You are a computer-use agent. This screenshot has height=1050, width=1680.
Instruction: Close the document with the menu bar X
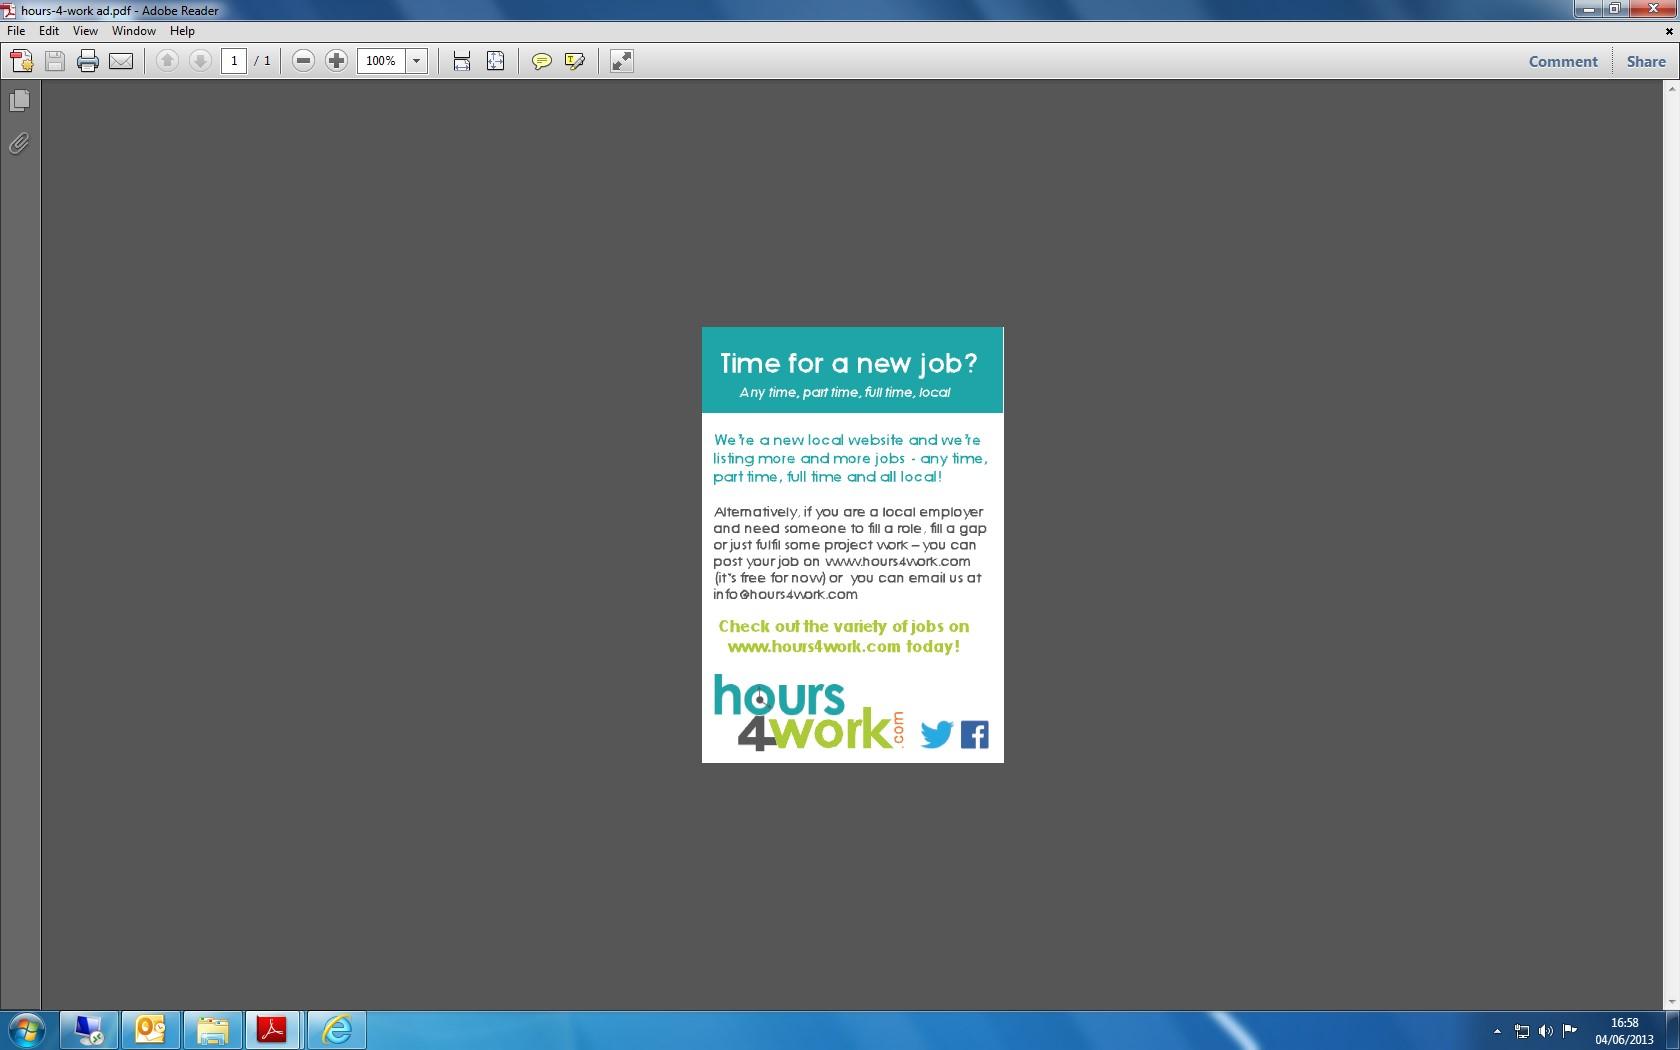pyautogui.click(x=1668, y=31)
